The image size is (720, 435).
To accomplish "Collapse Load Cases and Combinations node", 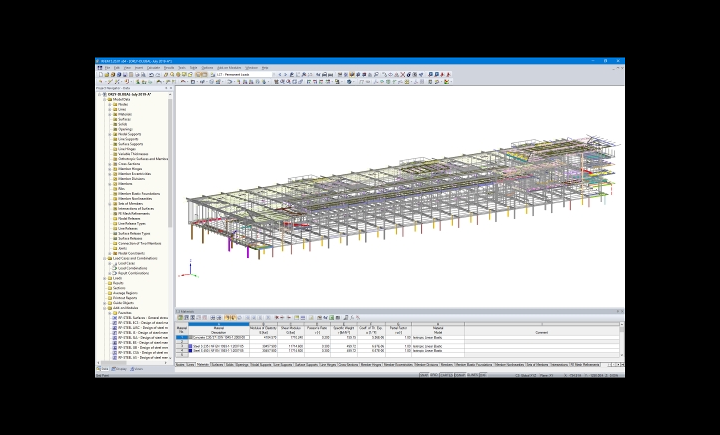I will [105, 258].
